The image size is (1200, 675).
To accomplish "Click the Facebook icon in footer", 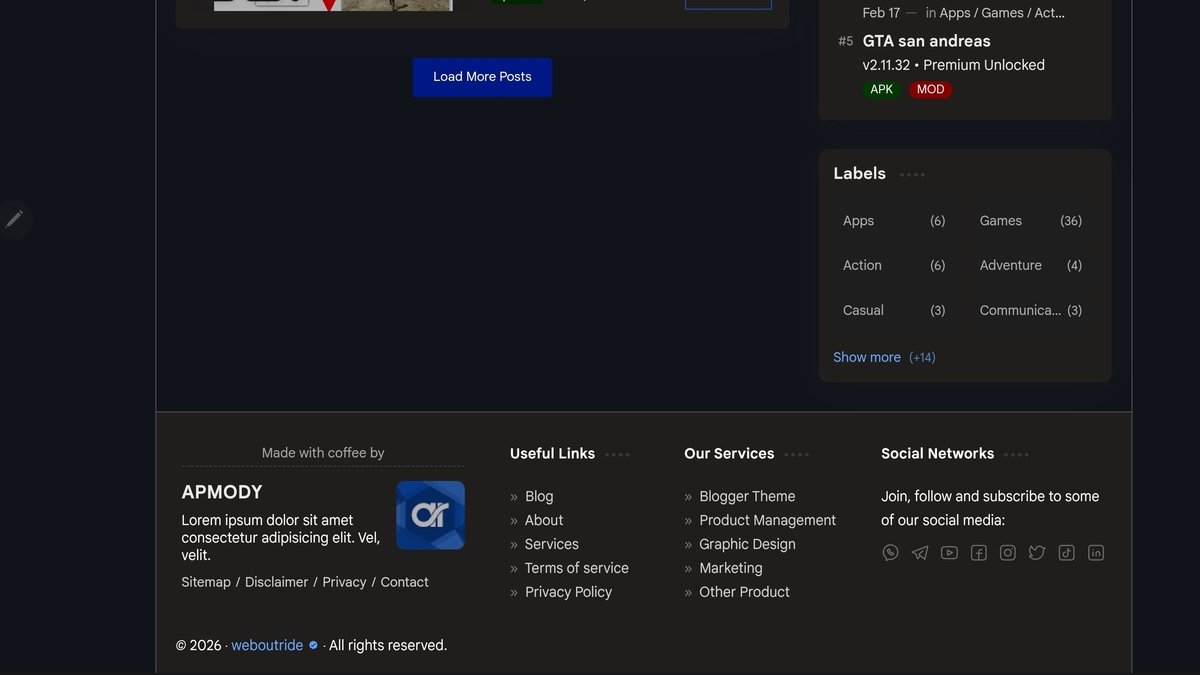I will [978, 553].
